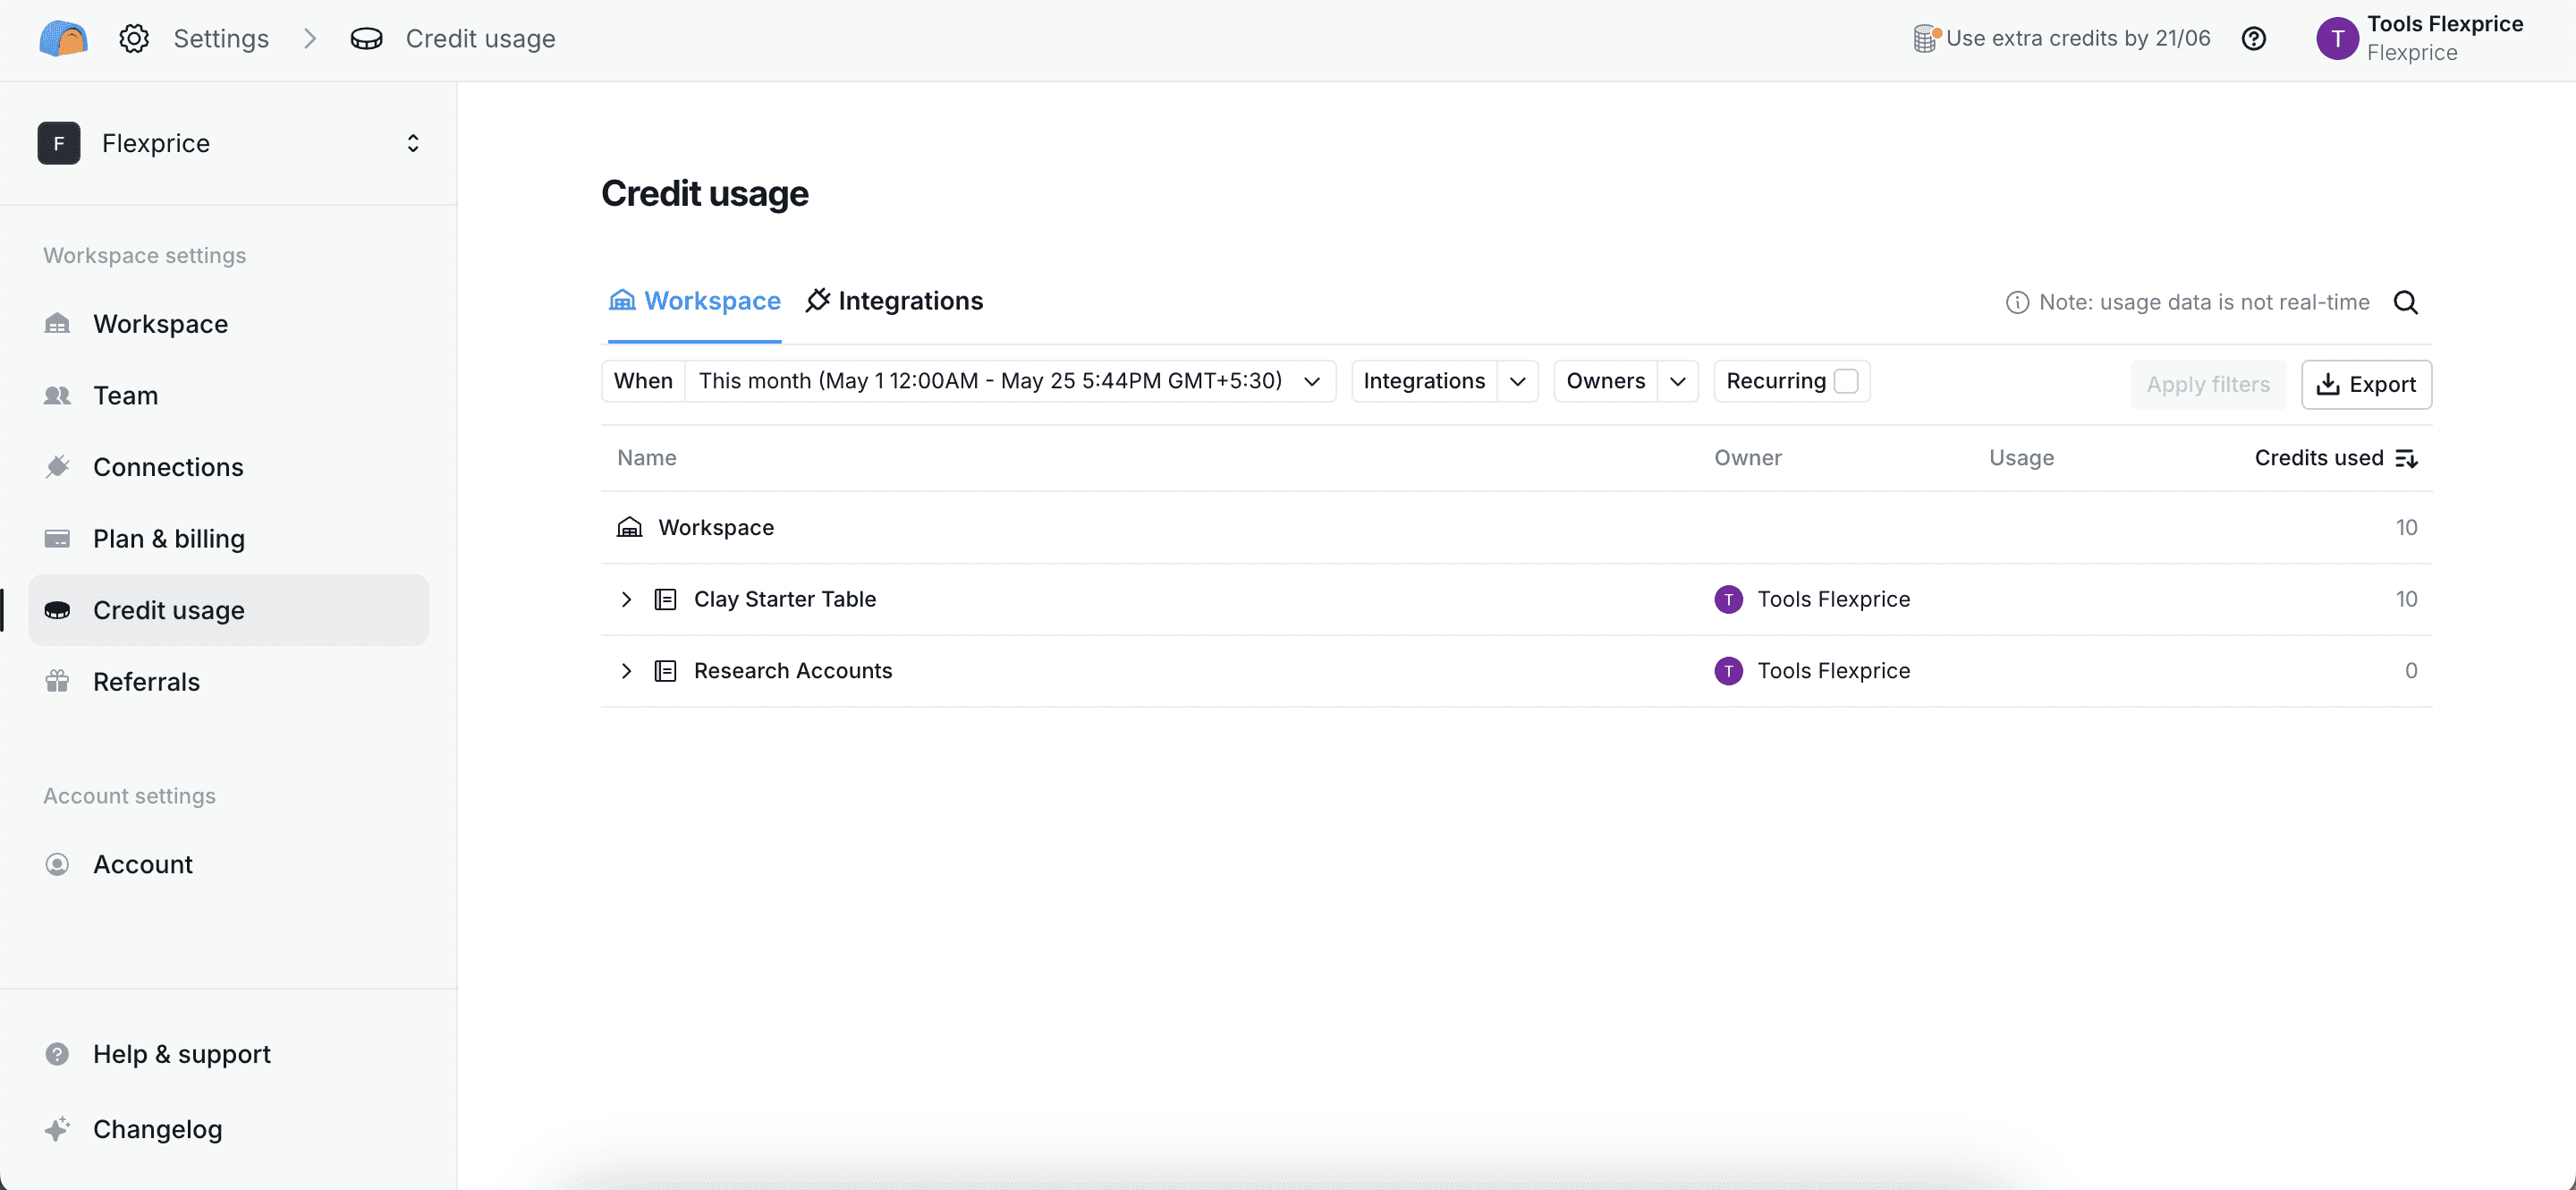The height and width of the screenshot is (1190, 2576).
Task: Switch to the Workspace tab
Action: [x=694, y=301]
